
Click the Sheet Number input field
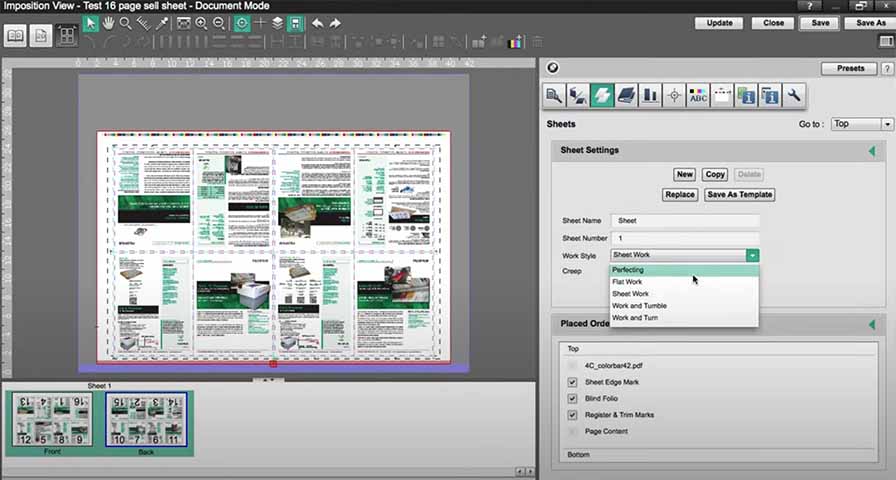click(685, 238)
